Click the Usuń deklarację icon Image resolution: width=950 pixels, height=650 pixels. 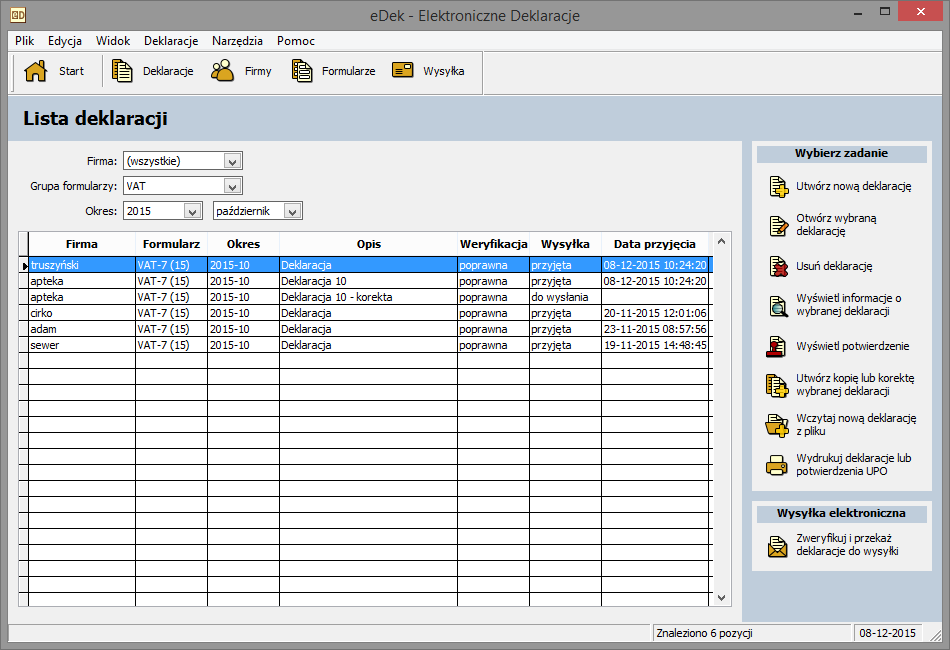coord(779,266)
